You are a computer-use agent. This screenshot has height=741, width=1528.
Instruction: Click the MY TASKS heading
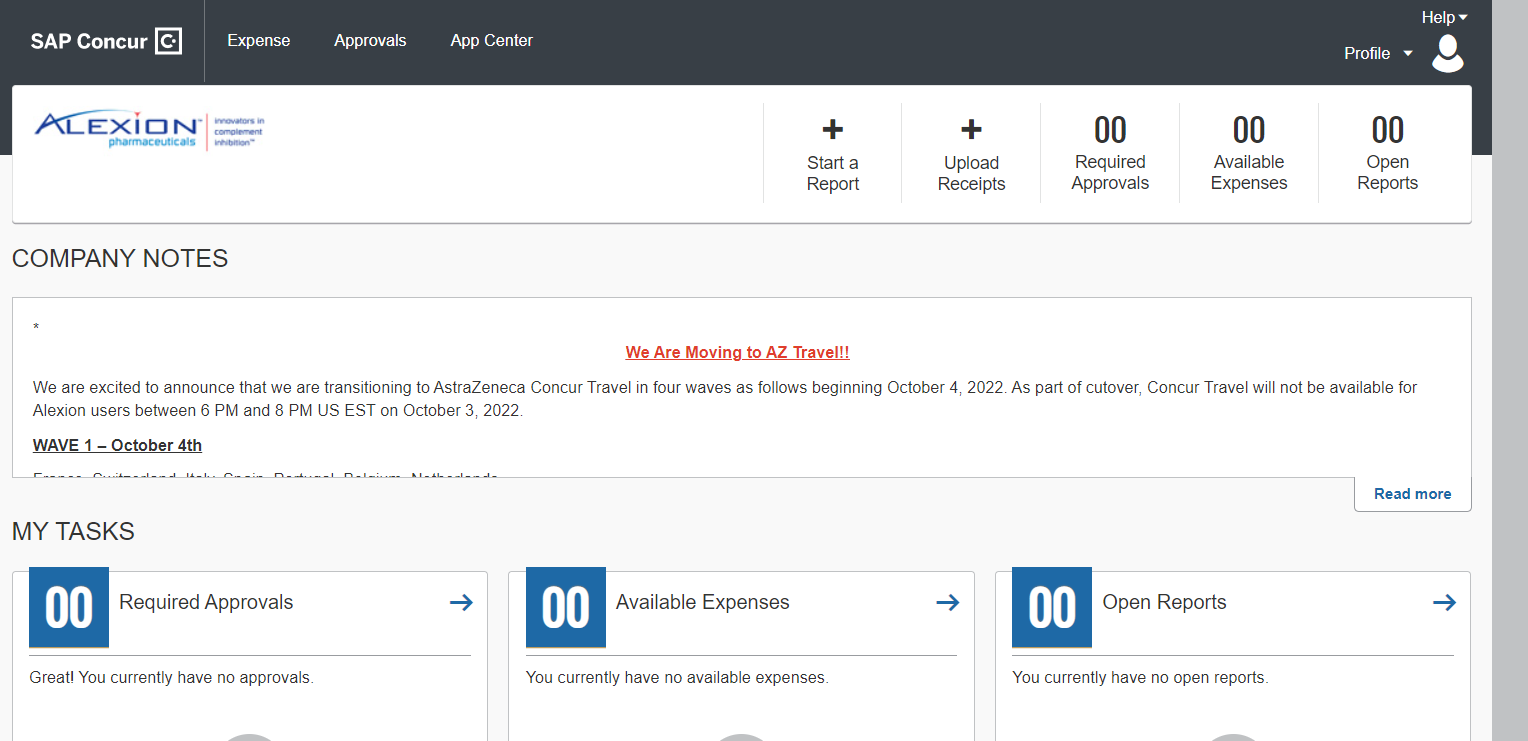click(73, 532)
